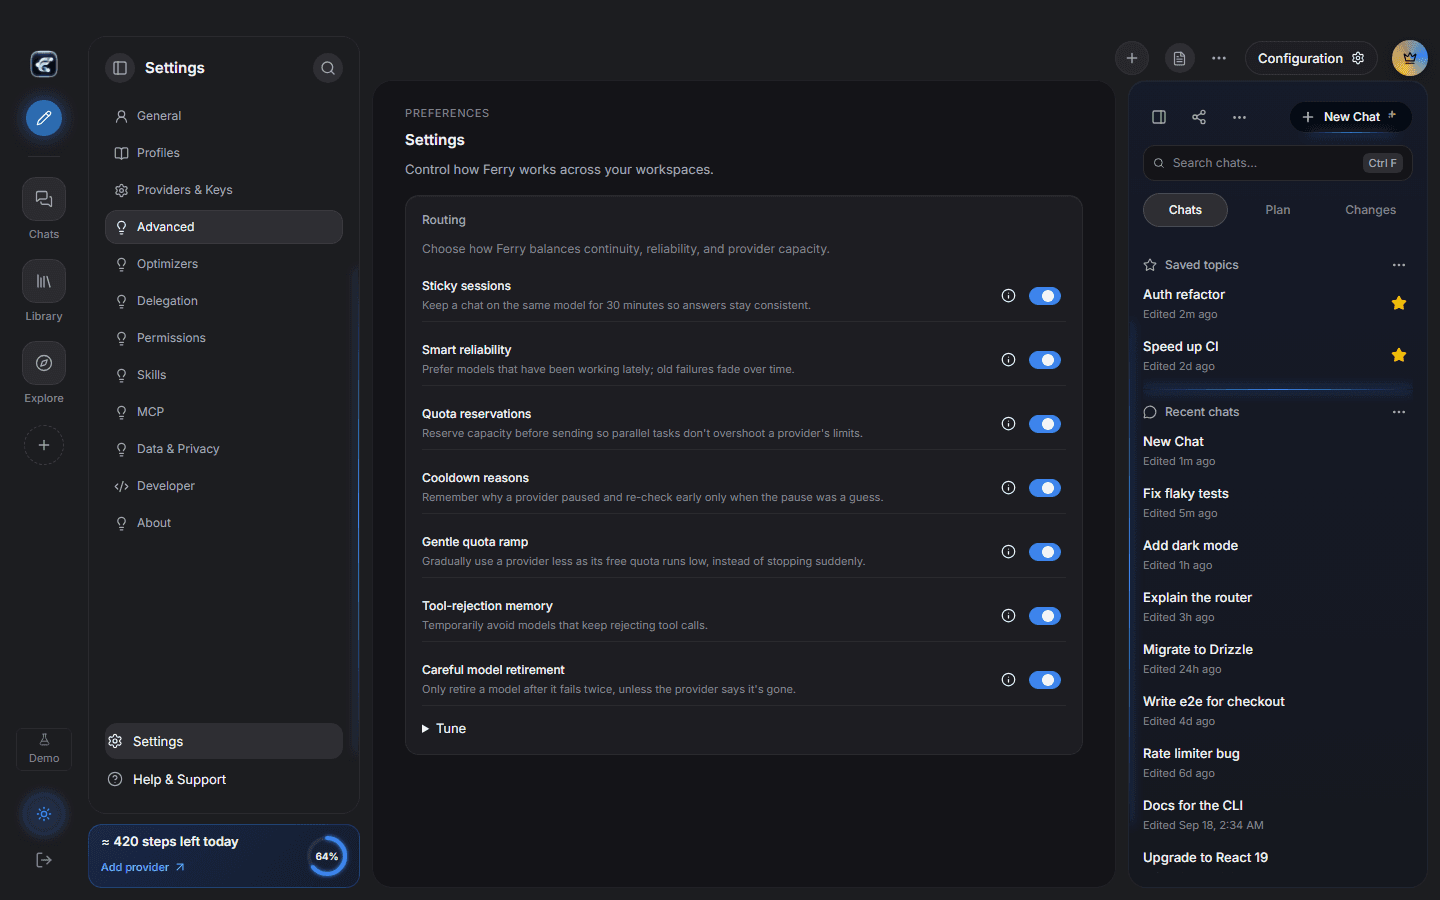Click the Add provider link

(143, 867)
